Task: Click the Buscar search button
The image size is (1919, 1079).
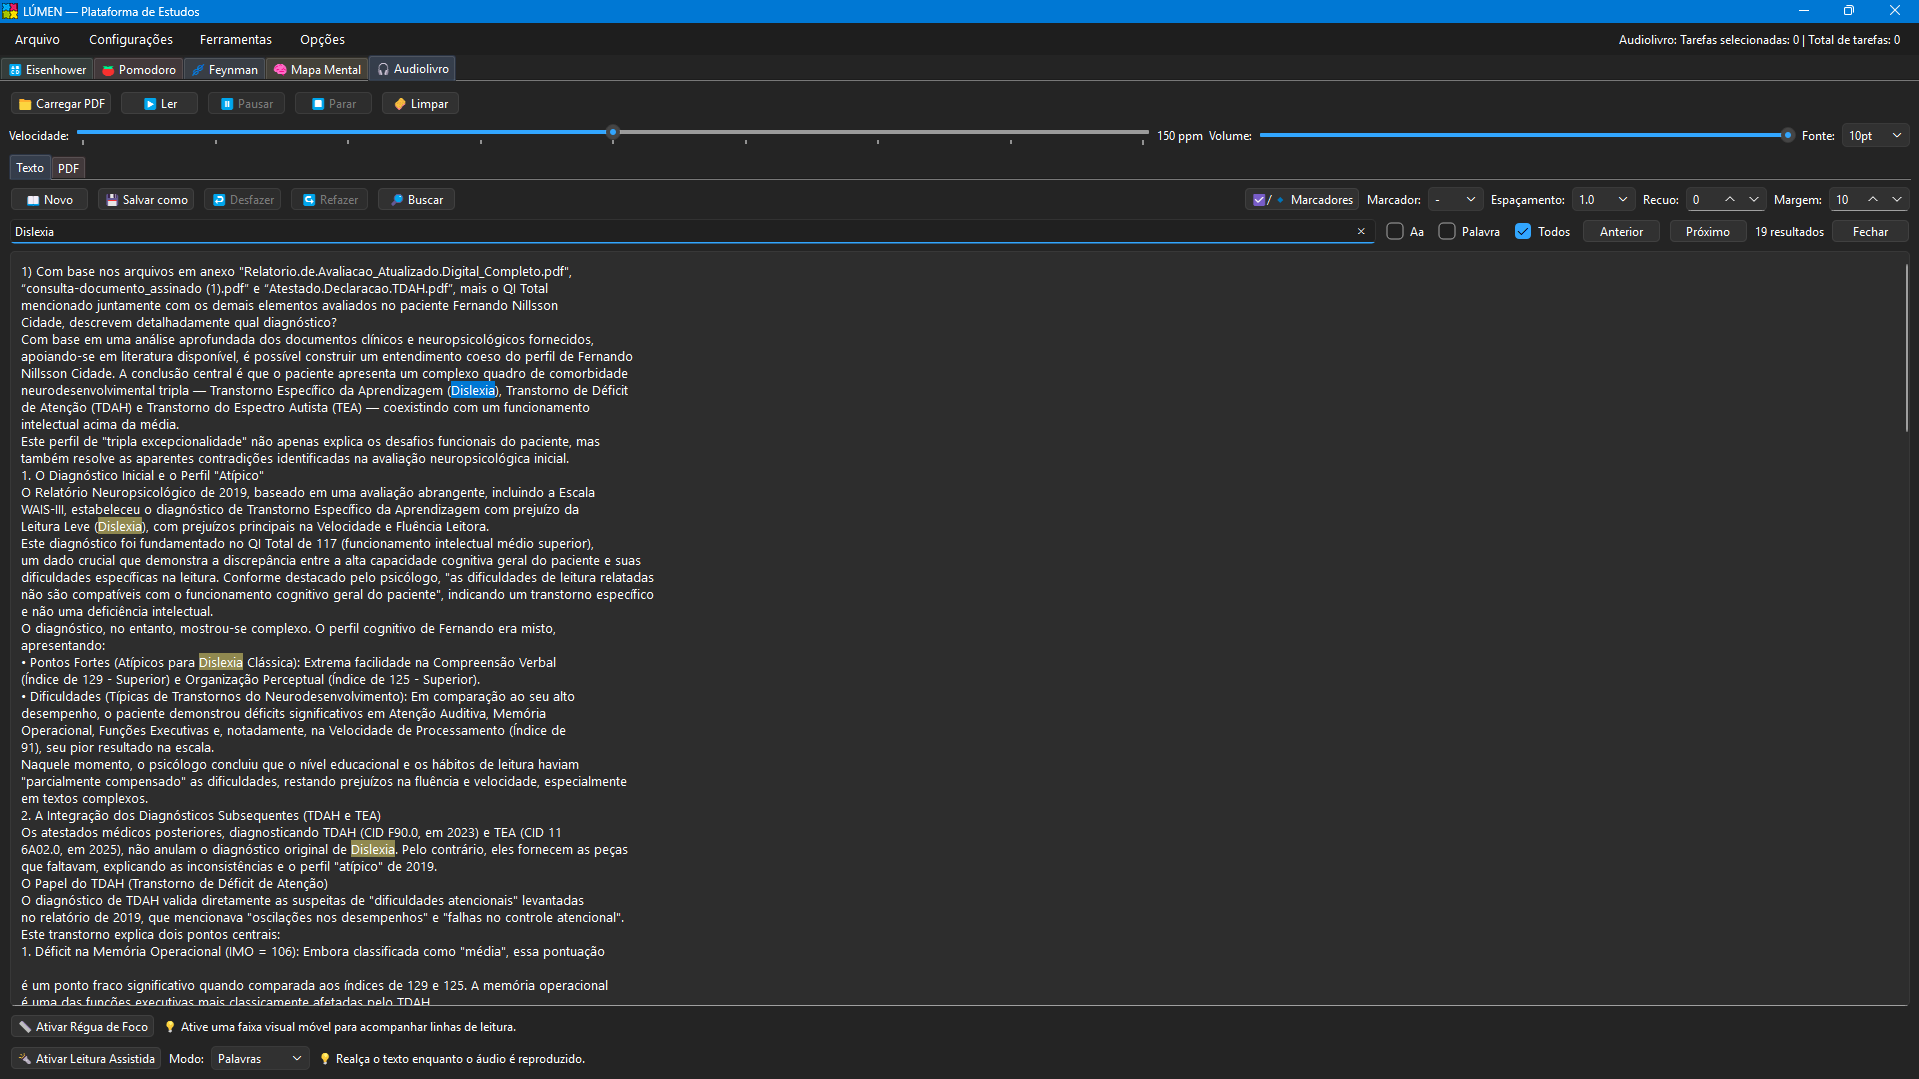Action: click(x=416, y=200)
